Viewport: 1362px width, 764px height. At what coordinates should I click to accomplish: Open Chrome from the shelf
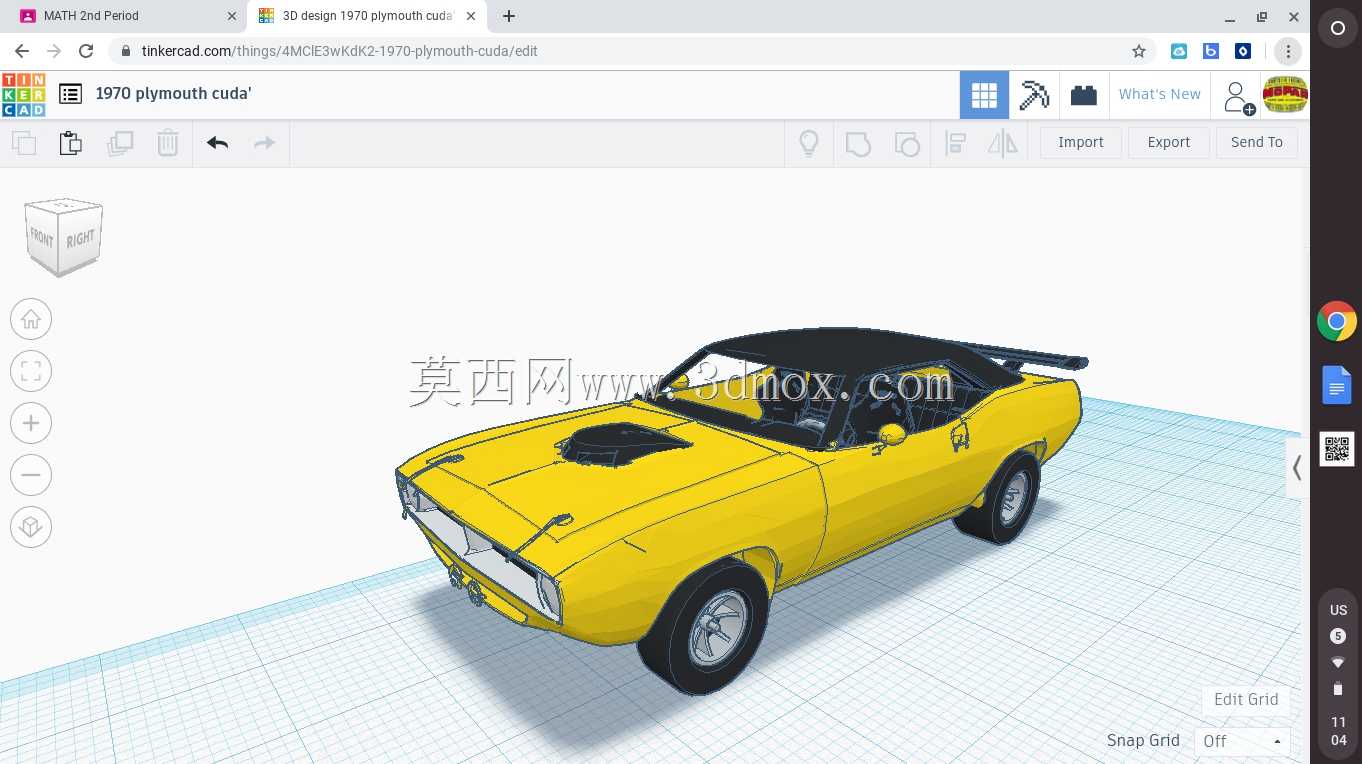(x=1337, y=322)
